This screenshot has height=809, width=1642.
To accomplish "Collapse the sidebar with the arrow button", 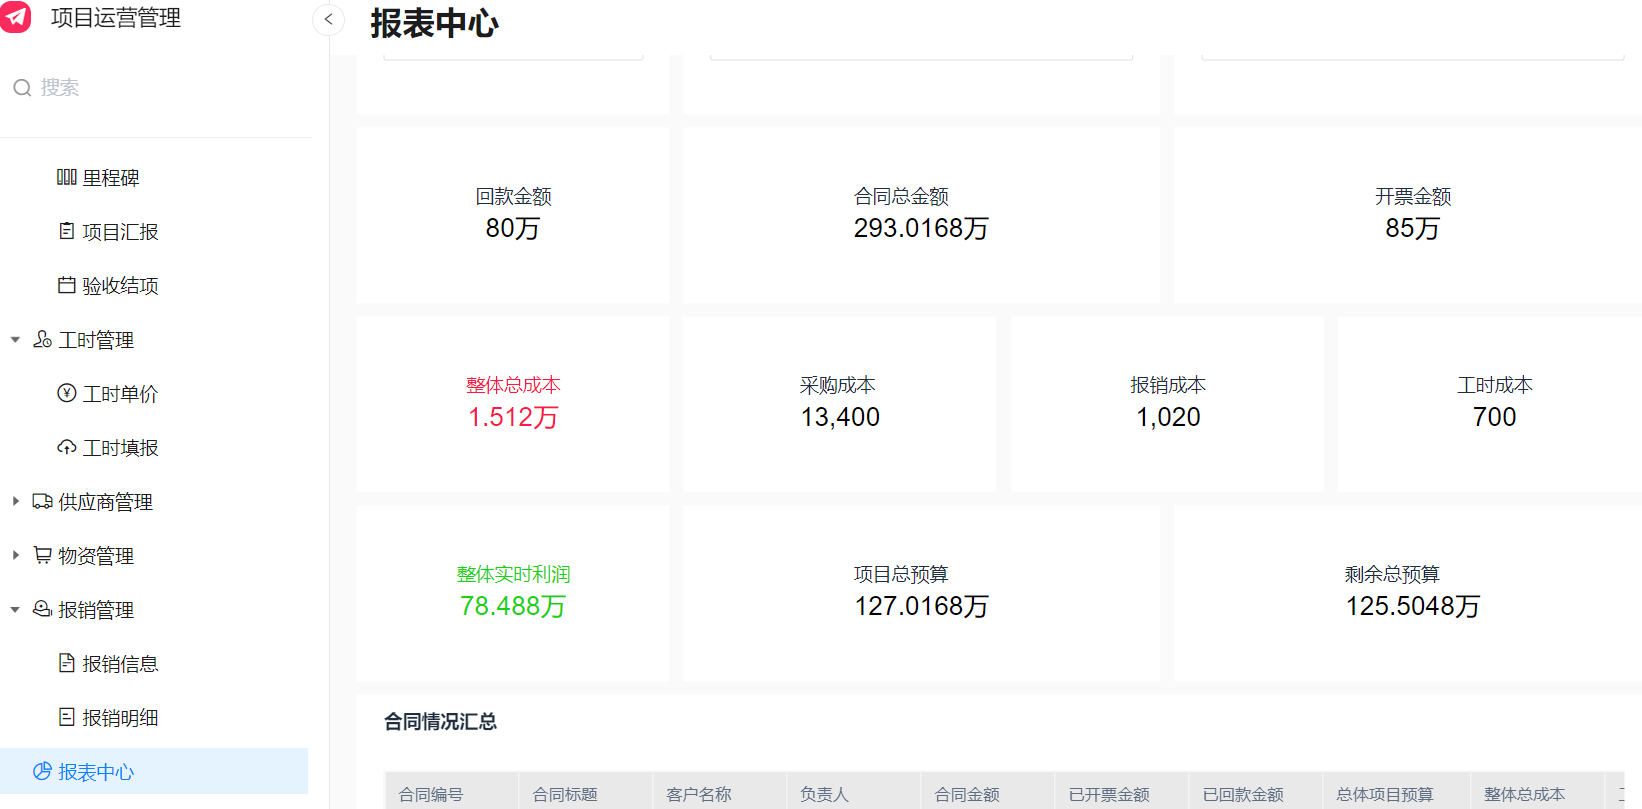I will point(328,19).
